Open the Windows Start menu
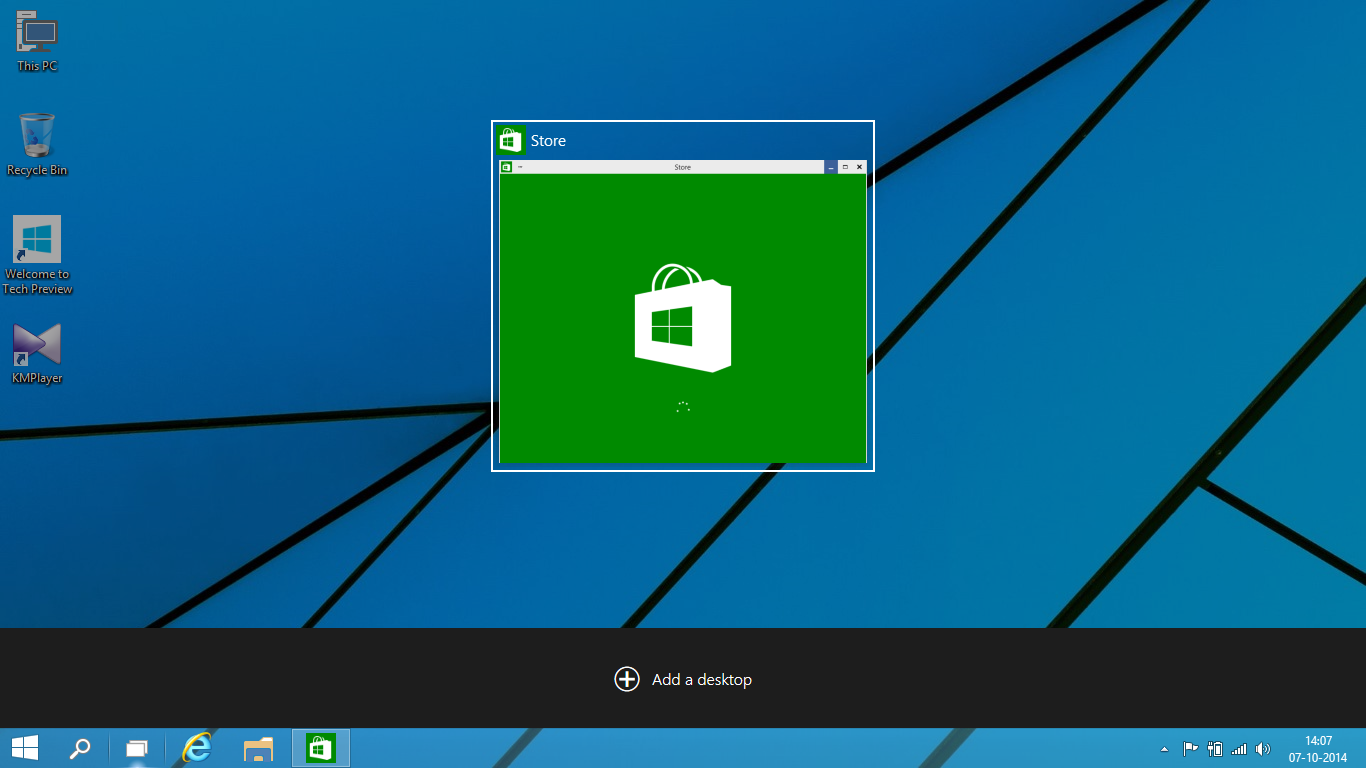1366x768 pixels. pyautogui.click(x=25, y=748)
